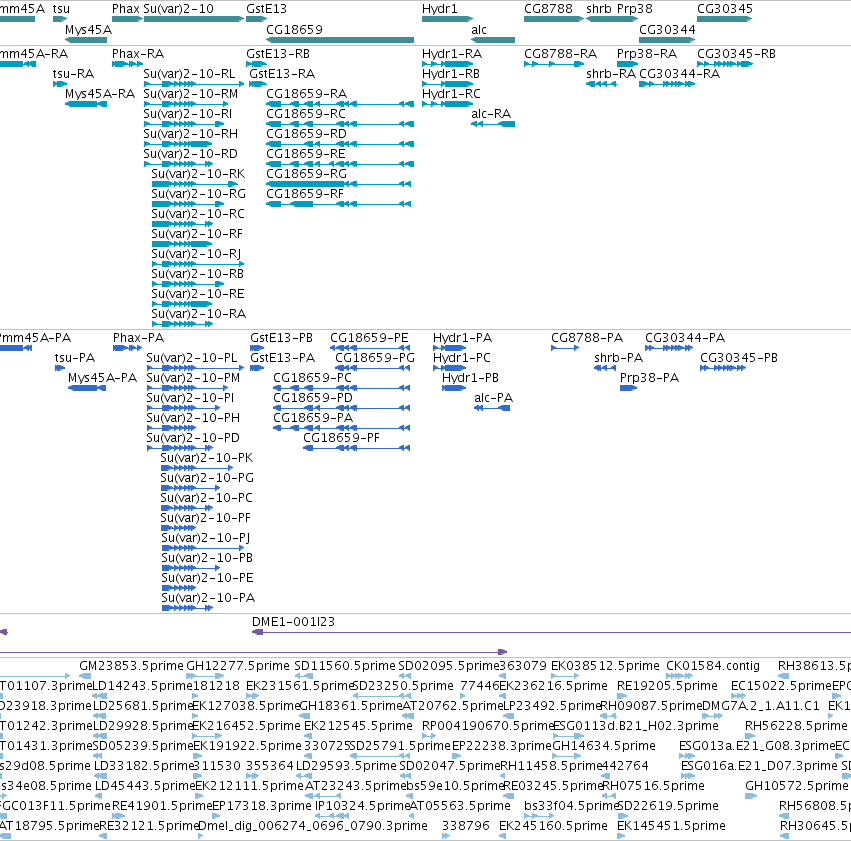
Task: Select the CG8788 gene label
Action: 548,9
